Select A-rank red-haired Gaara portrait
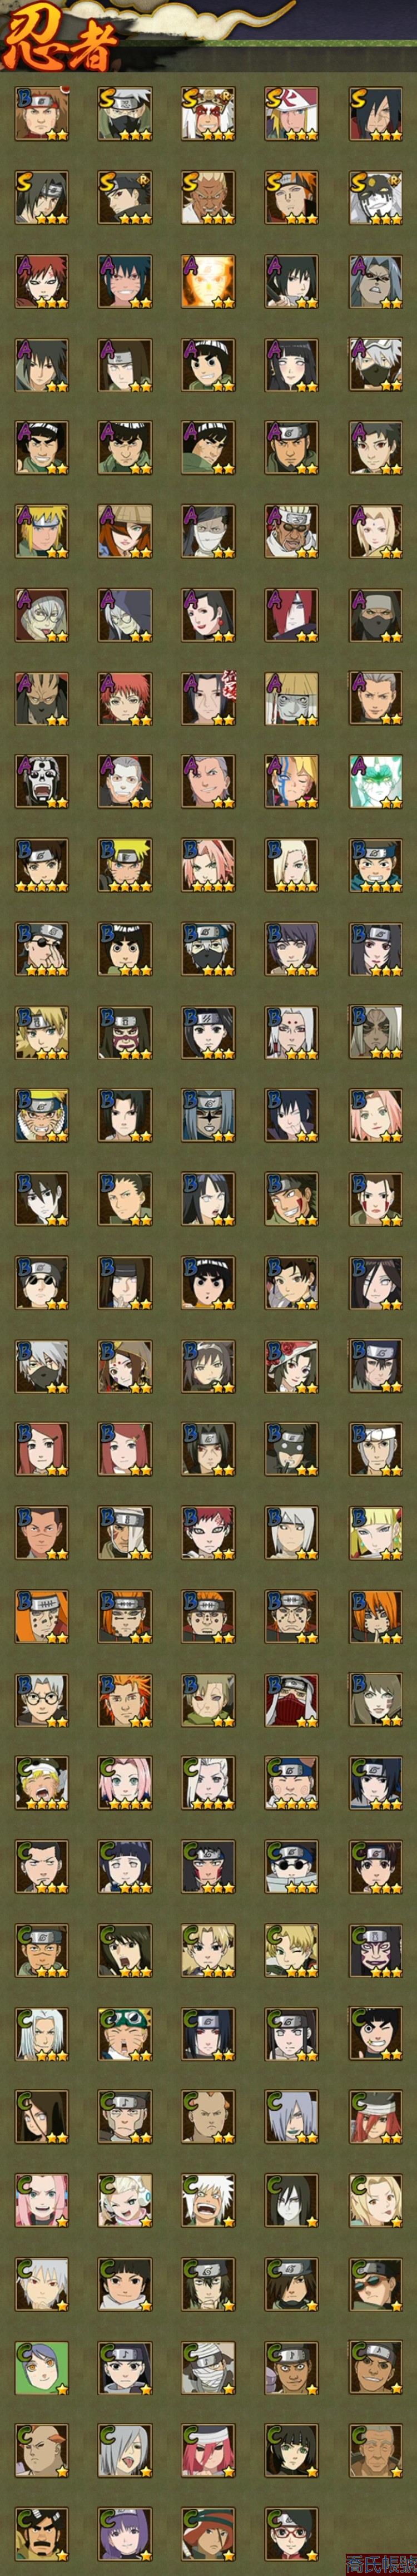The image size is (417, 2576). pos(41,280)
